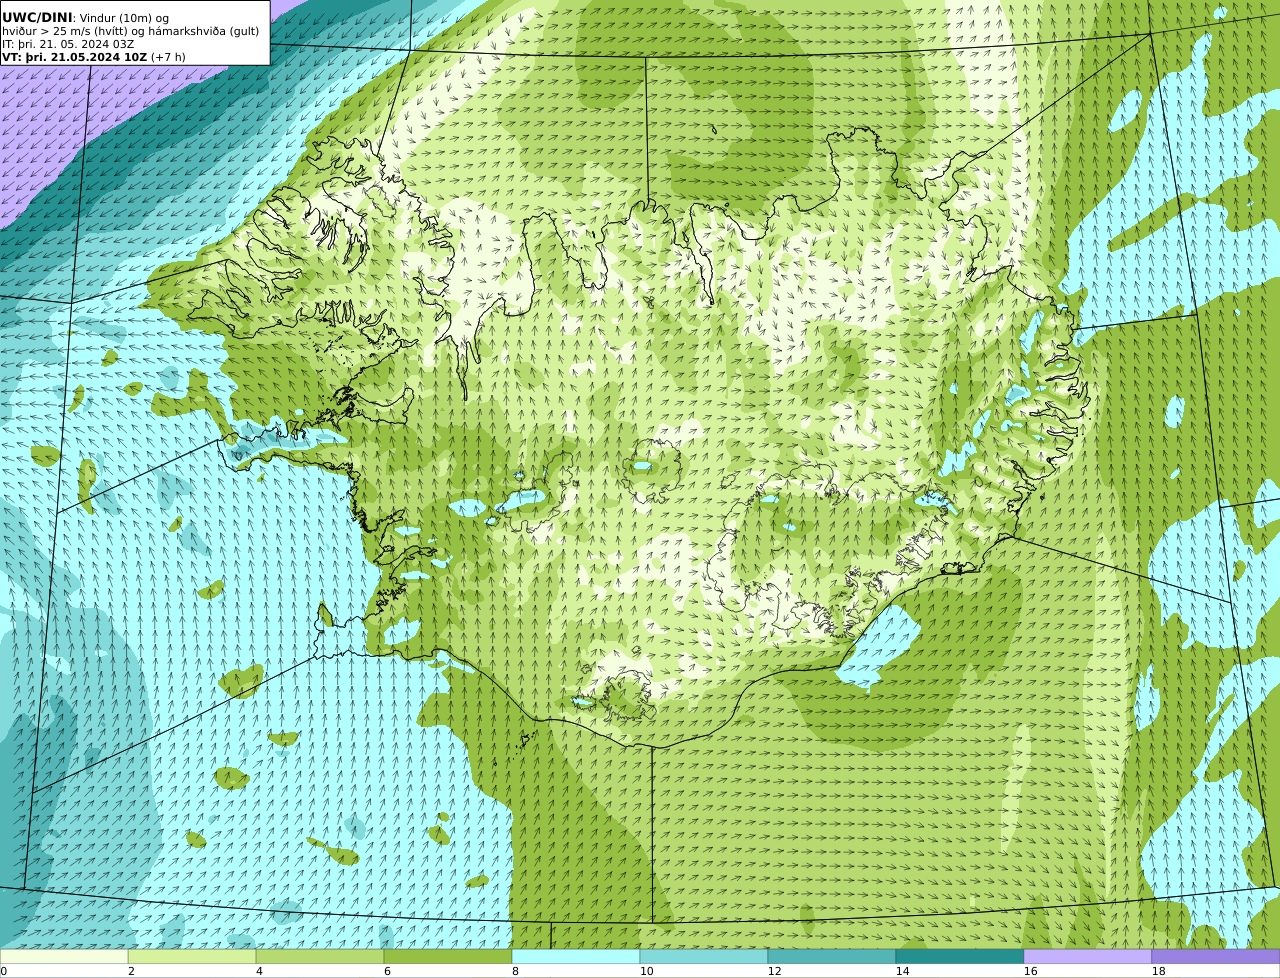
Task: Click the medium green 4–6 m/s legend swatch
Action: coord(320,956)
